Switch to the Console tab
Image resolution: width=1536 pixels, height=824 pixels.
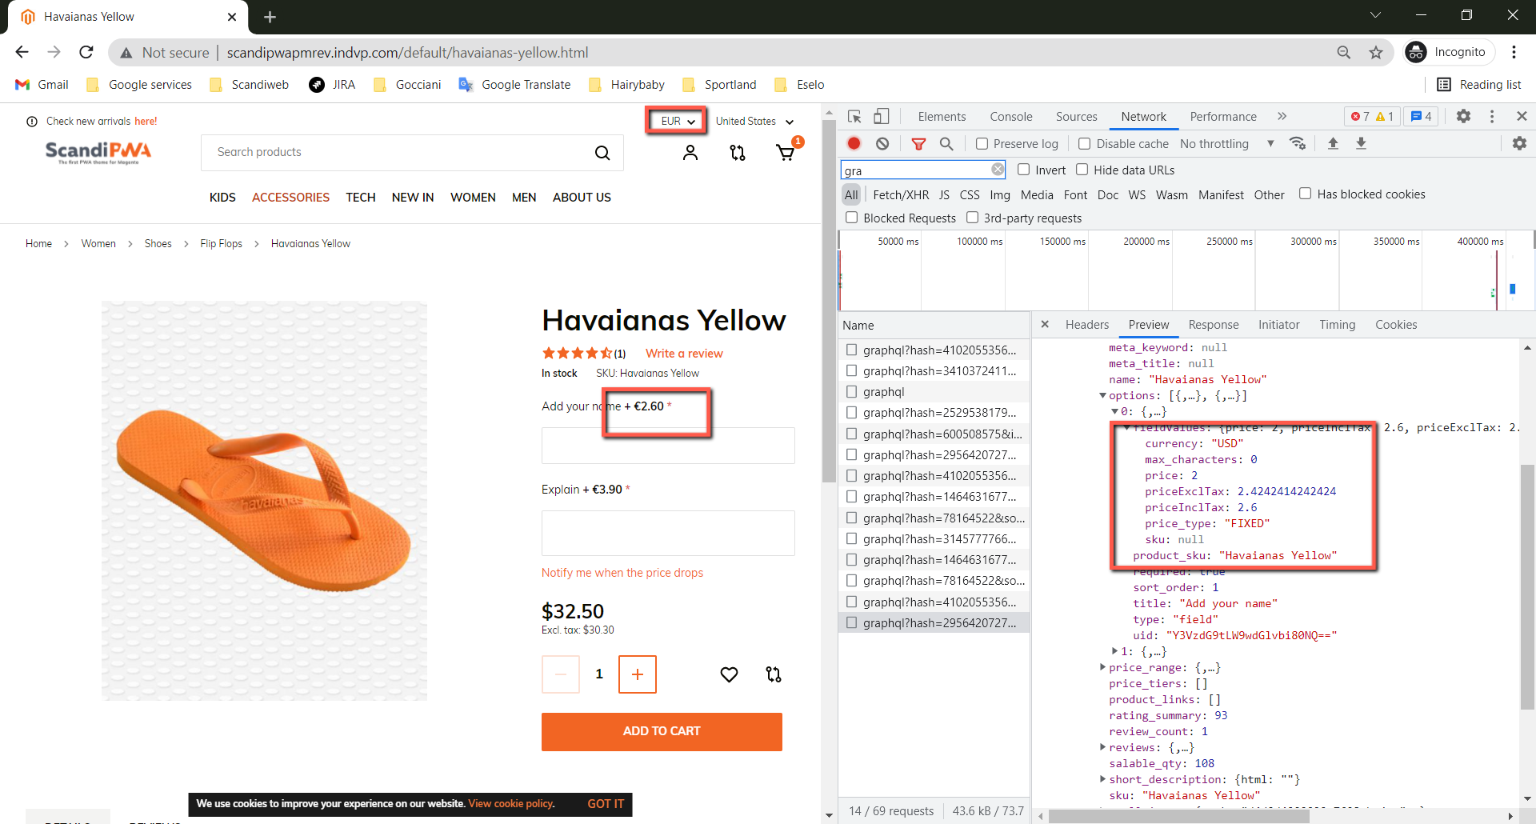click(1011, 117)
